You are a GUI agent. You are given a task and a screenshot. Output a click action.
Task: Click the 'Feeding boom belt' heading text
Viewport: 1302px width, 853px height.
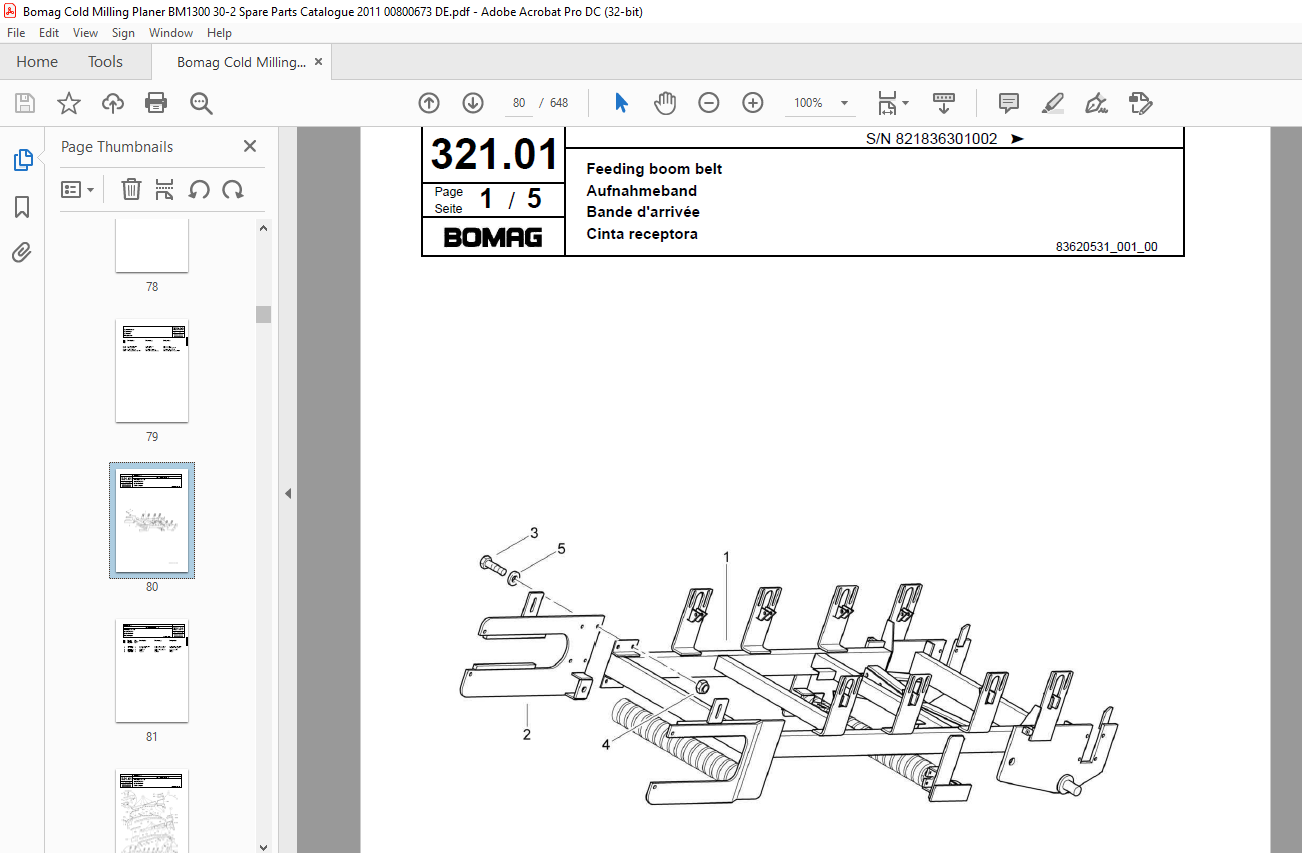(x=654, y=169)
